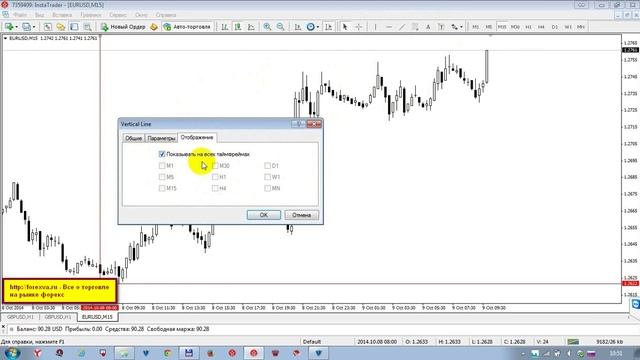Click the Auto-trading toolbar button
Image resolution: width=640 pixels, height=360 pixels.
pyautogui.click(x=187, y=27)
